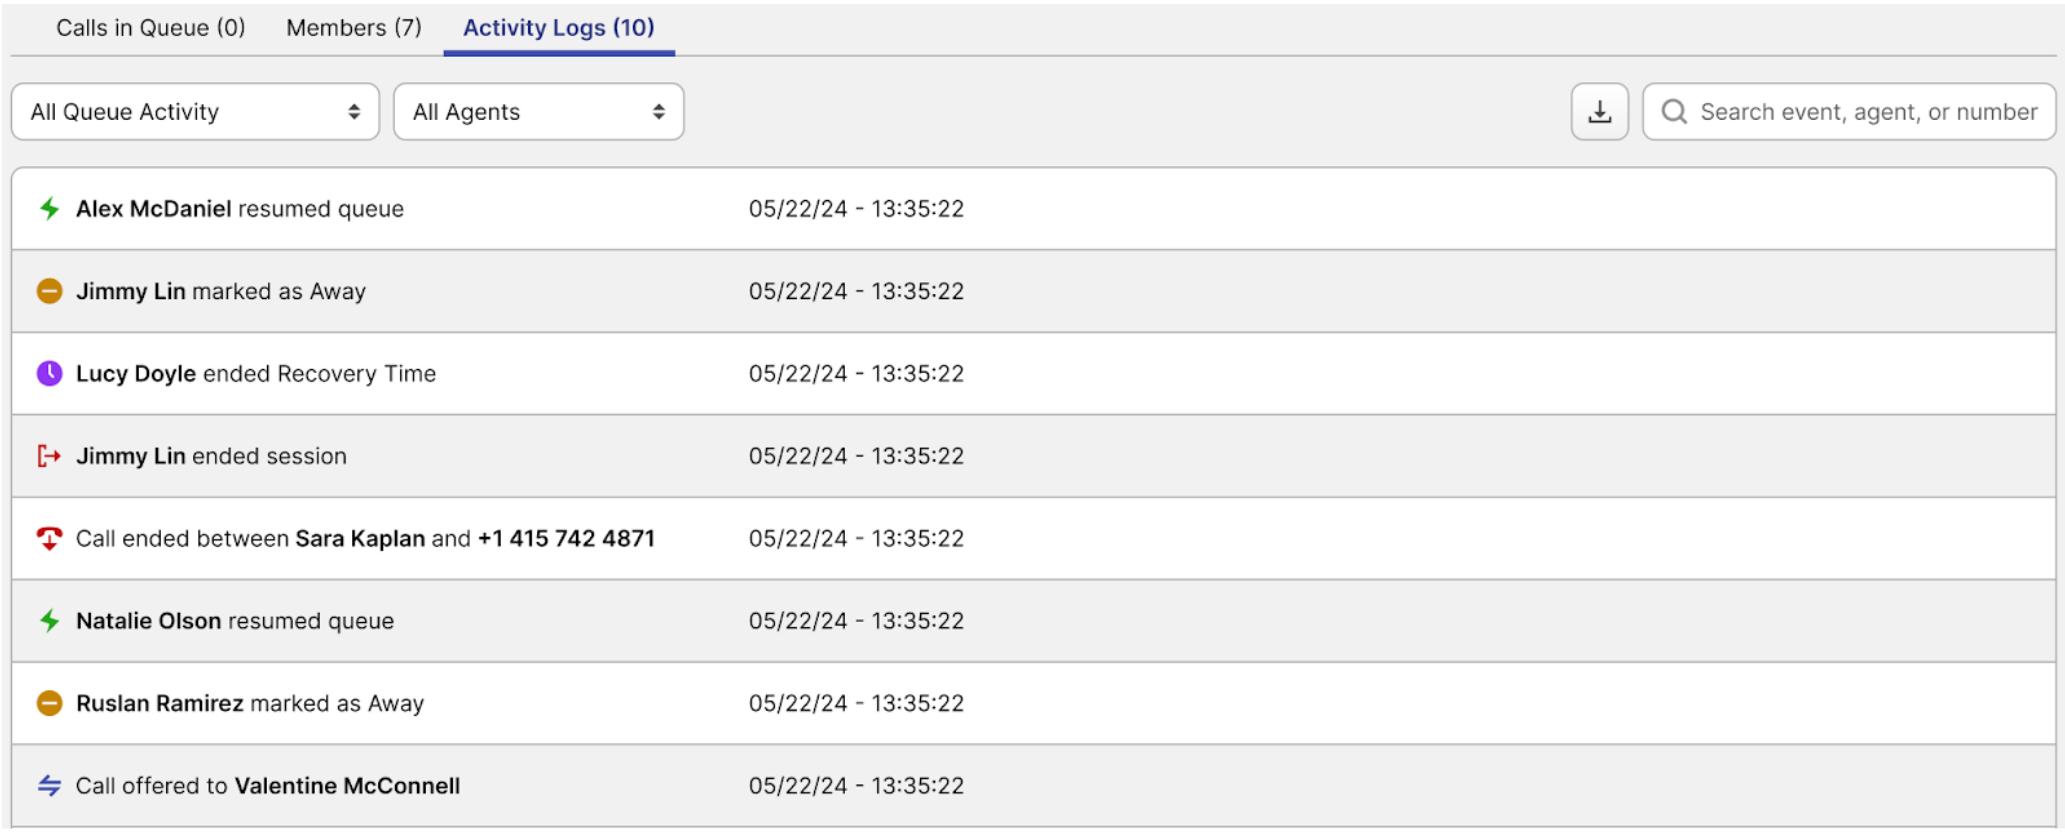Viewport: 2065px width, 832px height.
Task: Click the blue call-offered arrows icon
Action: click(49, 786)
